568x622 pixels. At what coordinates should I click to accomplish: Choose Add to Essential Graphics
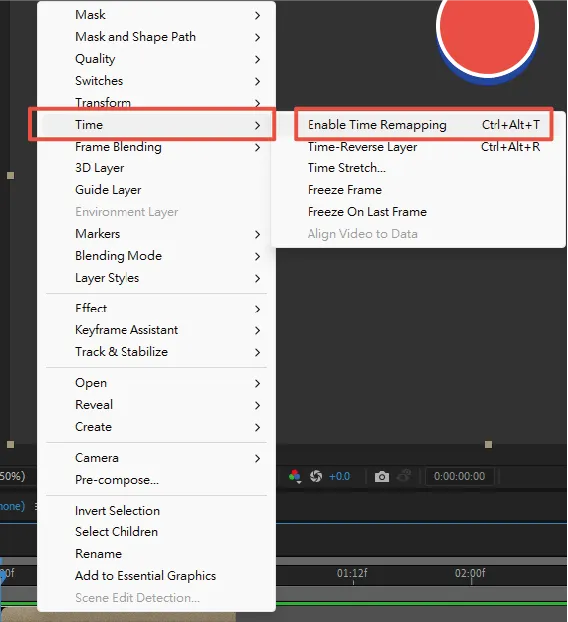156,576
